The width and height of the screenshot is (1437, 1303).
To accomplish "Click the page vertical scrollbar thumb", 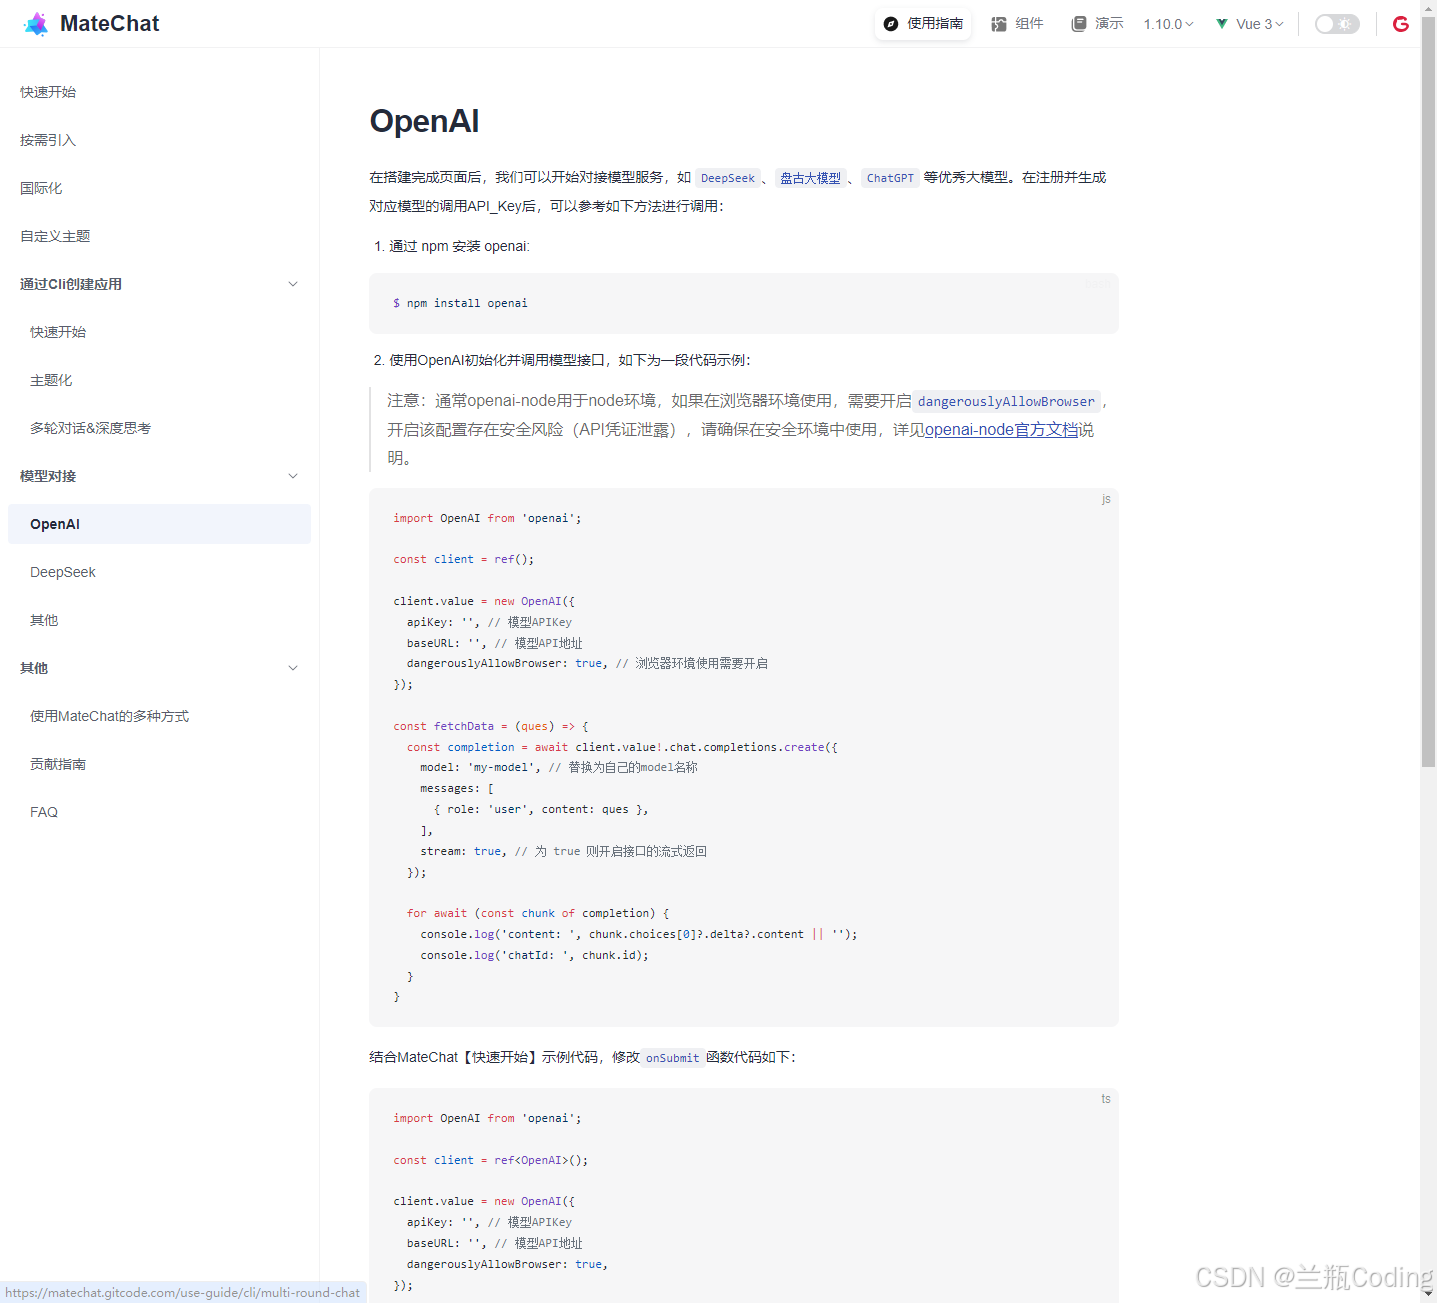I will pos(1428,390).
